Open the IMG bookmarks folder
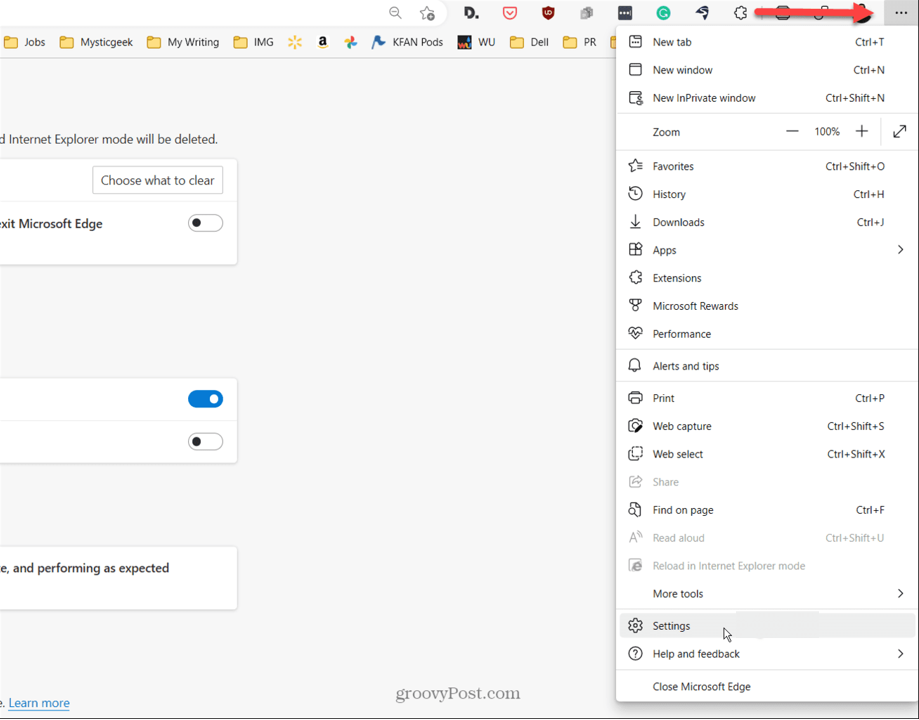The width and height of the screenshot is (919, 720). (x=253, y=42)
